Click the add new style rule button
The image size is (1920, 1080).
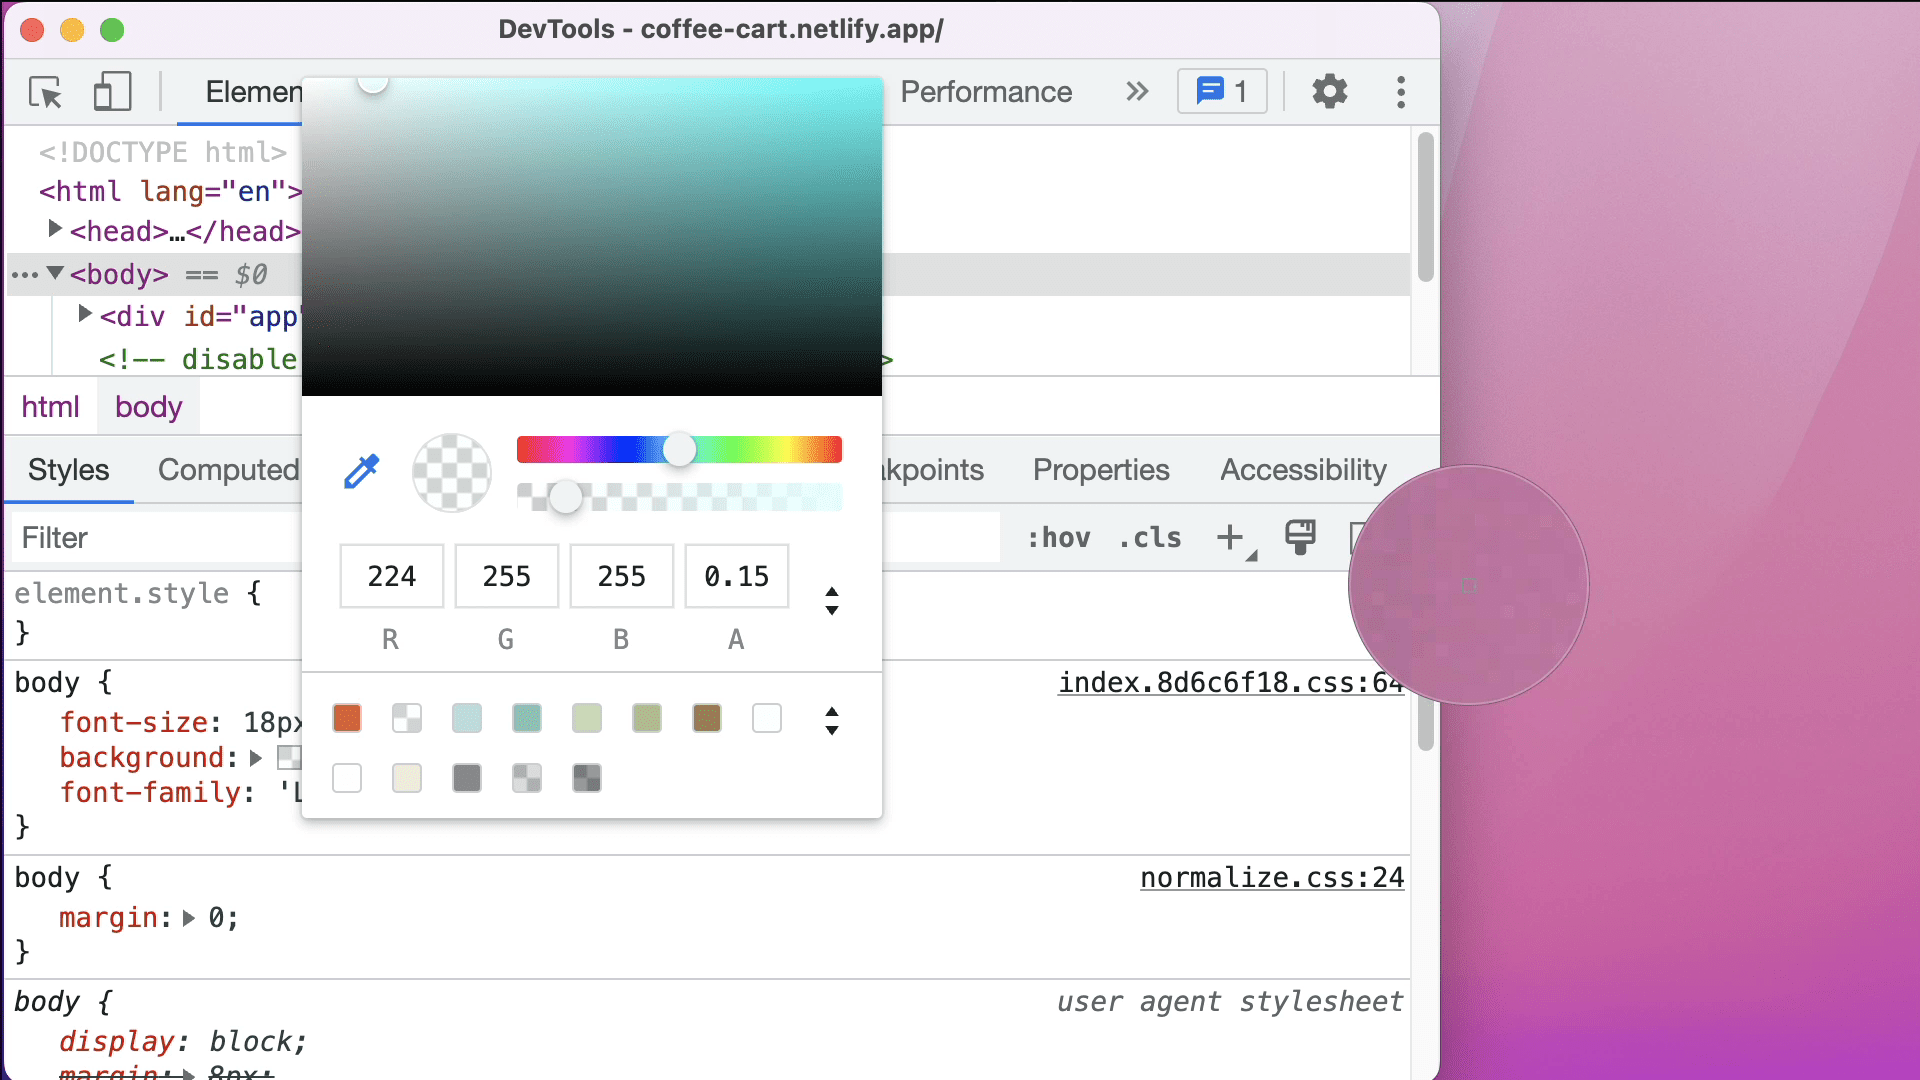1228,537
